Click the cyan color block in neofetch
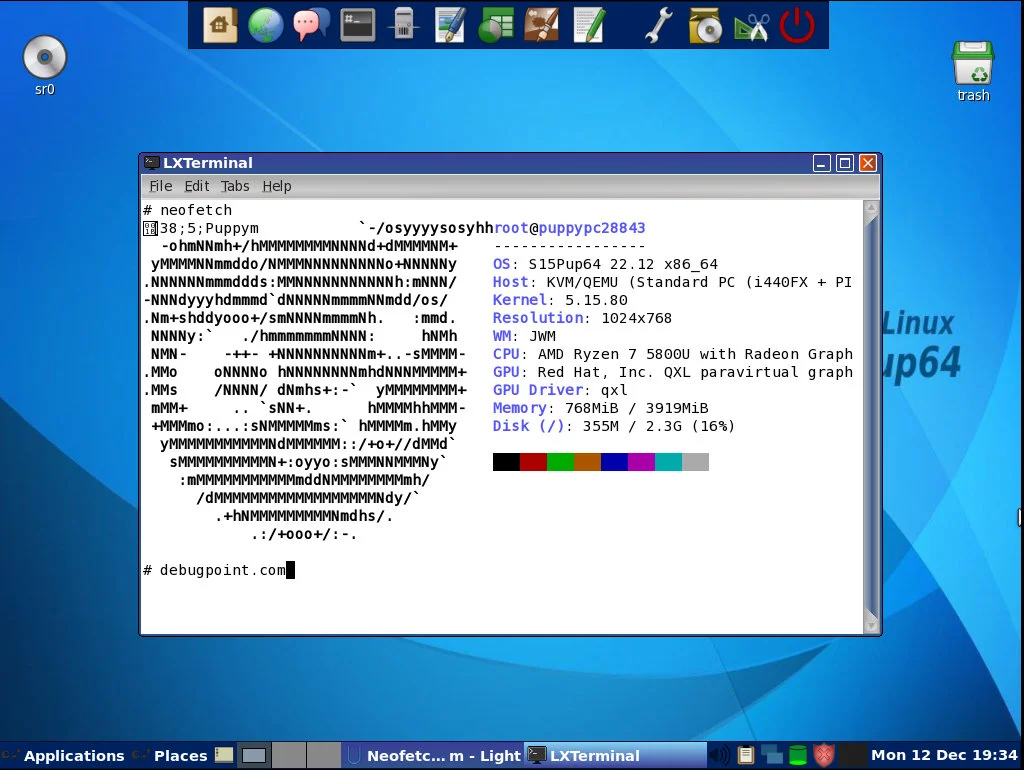This screenshot has height=770, width=1024. point(668,462)
